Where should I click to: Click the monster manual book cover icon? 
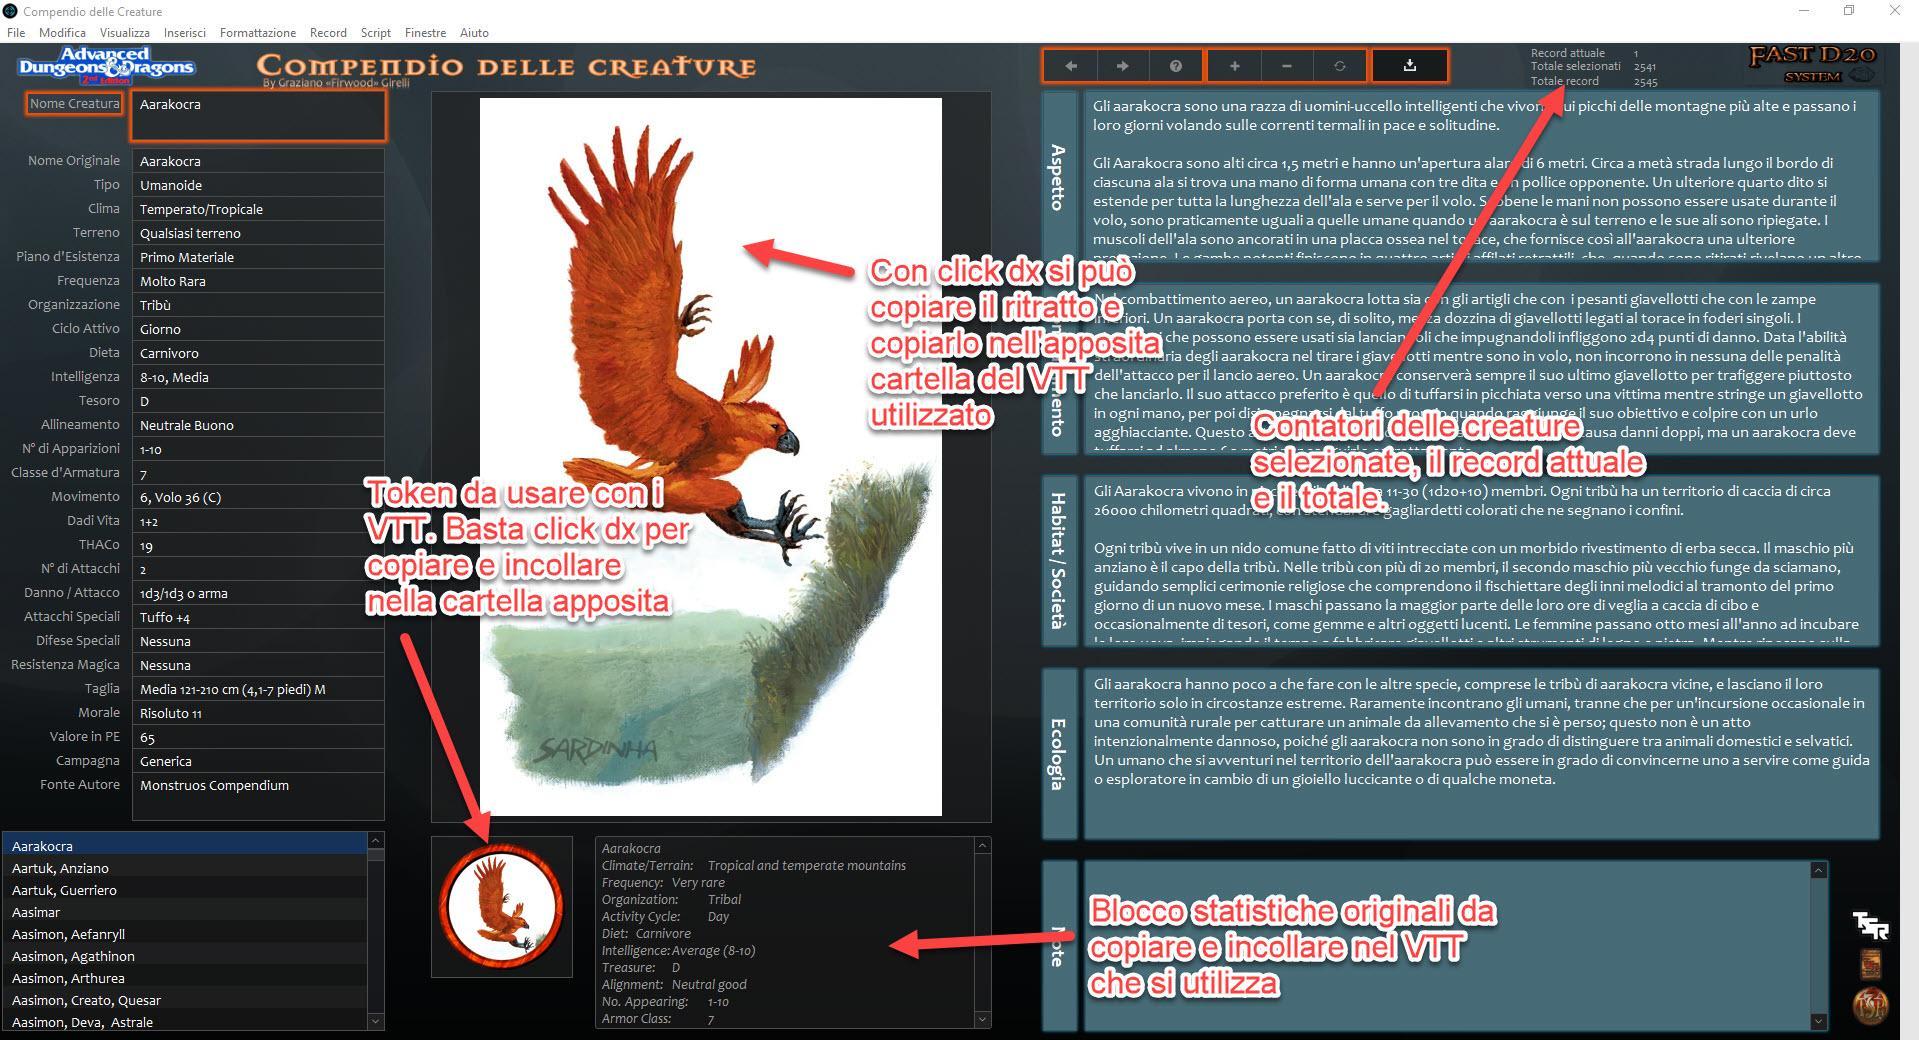pos(1870,965)
